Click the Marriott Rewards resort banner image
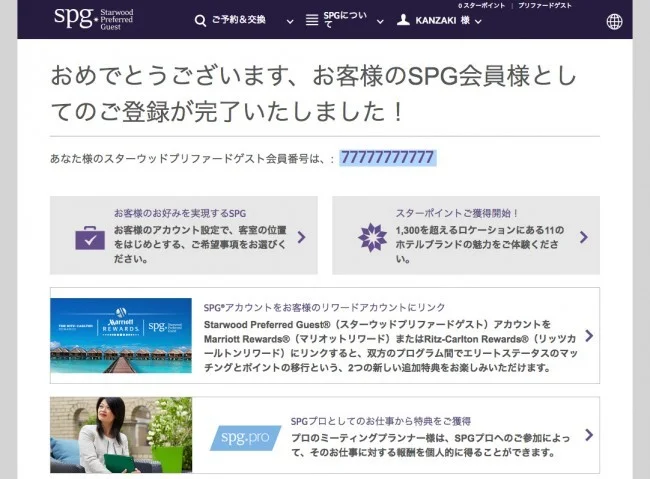Screen dimensions: 650x479 (120, 335)
